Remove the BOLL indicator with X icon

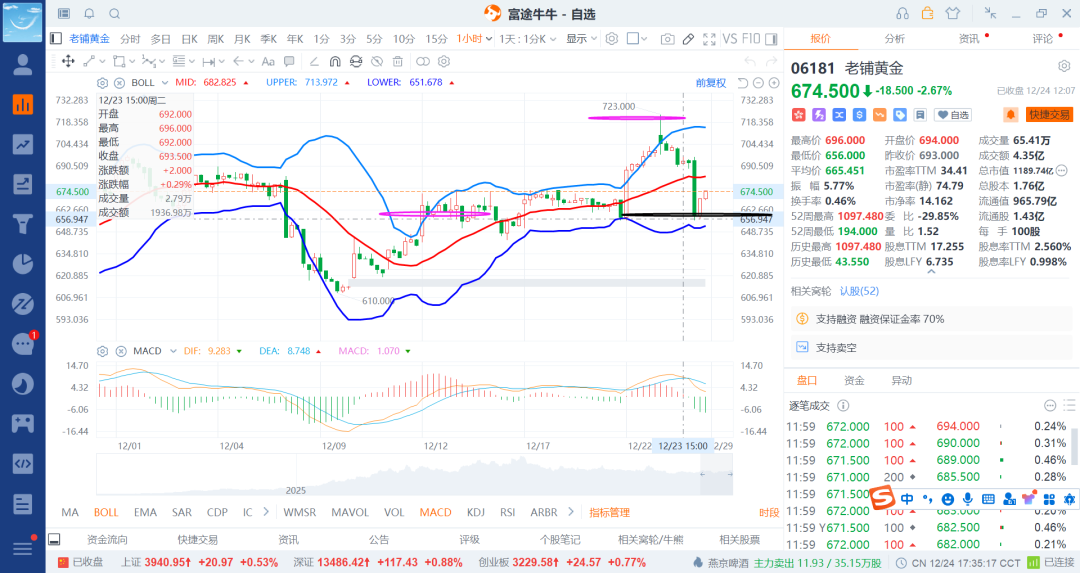point(119,83)
